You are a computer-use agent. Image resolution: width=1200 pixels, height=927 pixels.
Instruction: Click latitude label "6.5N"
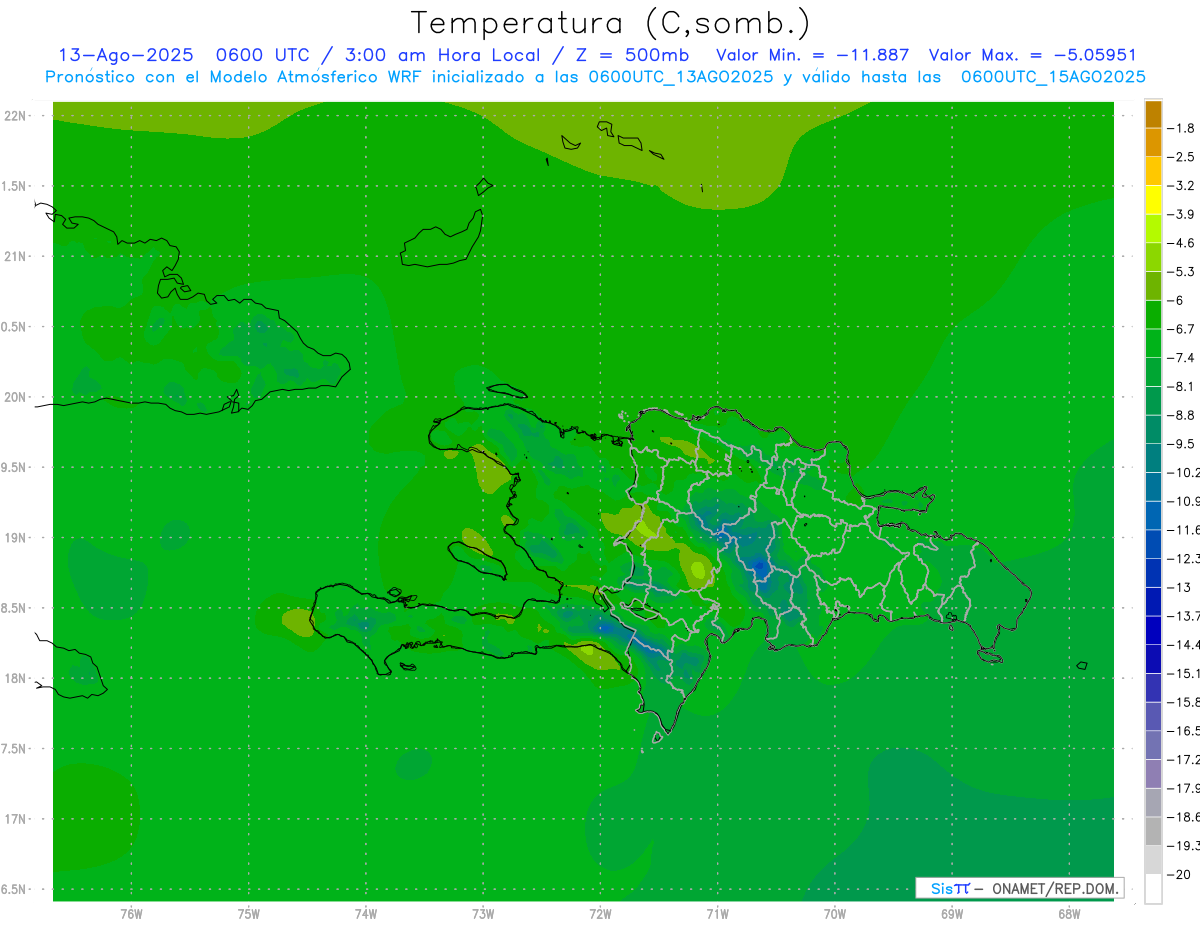15,890
